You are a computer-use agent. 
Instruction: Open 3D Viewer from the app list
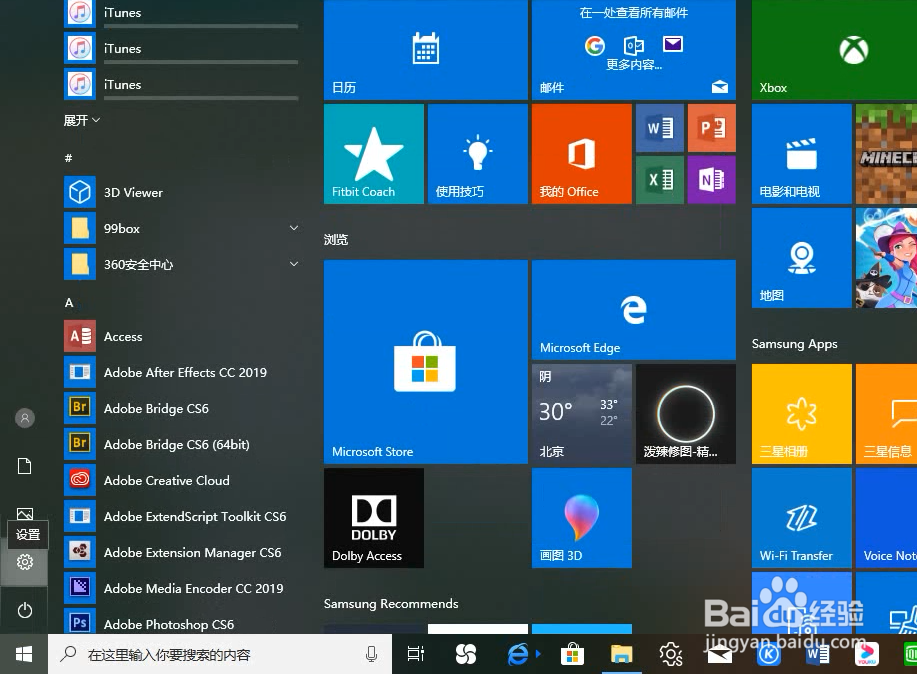182,192
